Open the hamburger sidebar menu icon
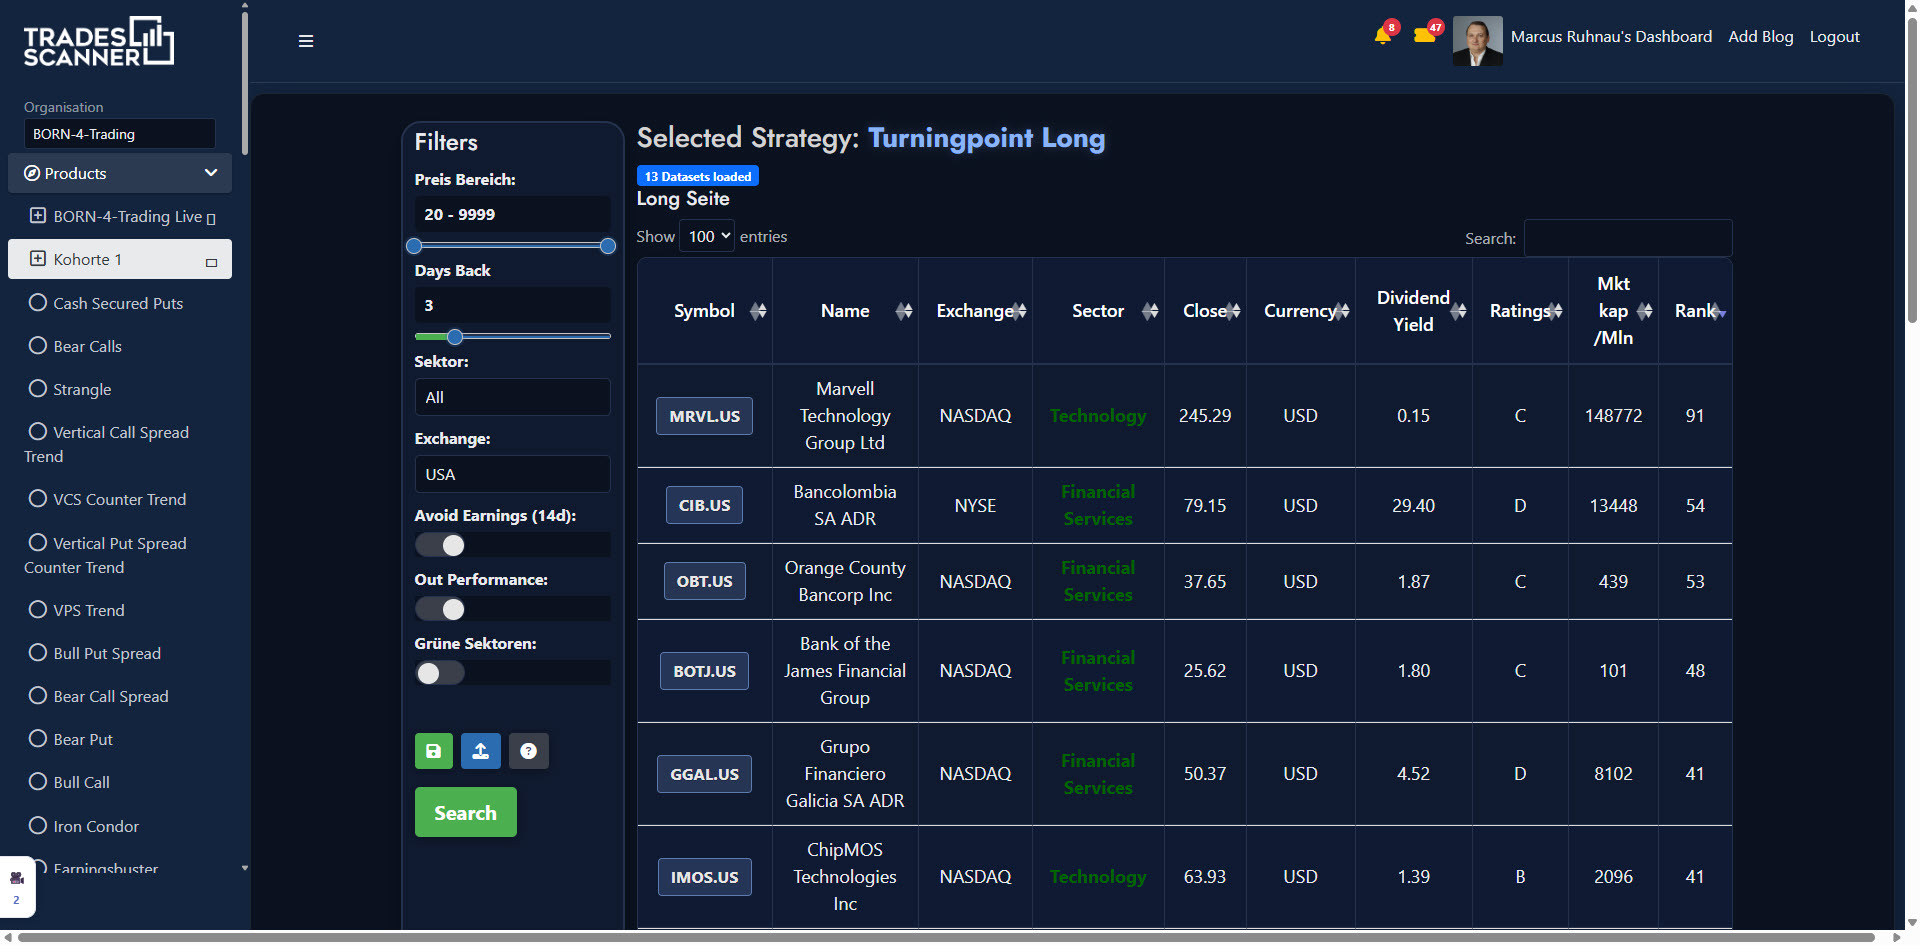Image resolution: width=1920 pixels, height=945 pixels. pos(306,41)
